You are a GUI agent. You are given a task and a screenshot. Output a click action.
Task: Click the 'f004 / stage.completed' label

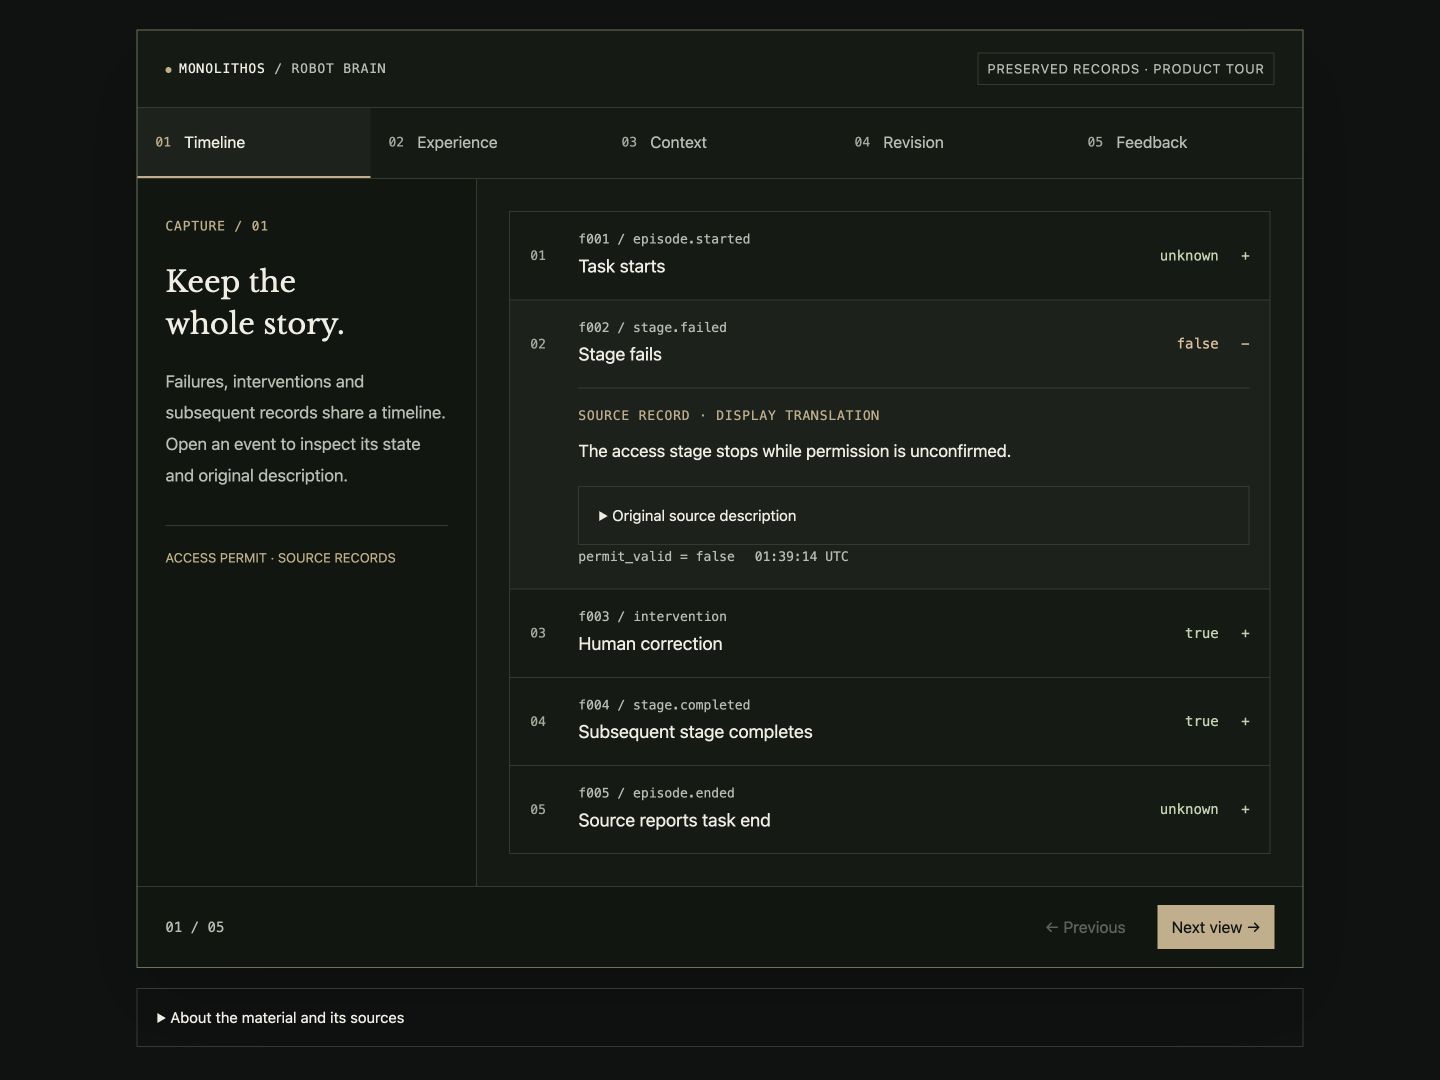[x=664, y=705]
